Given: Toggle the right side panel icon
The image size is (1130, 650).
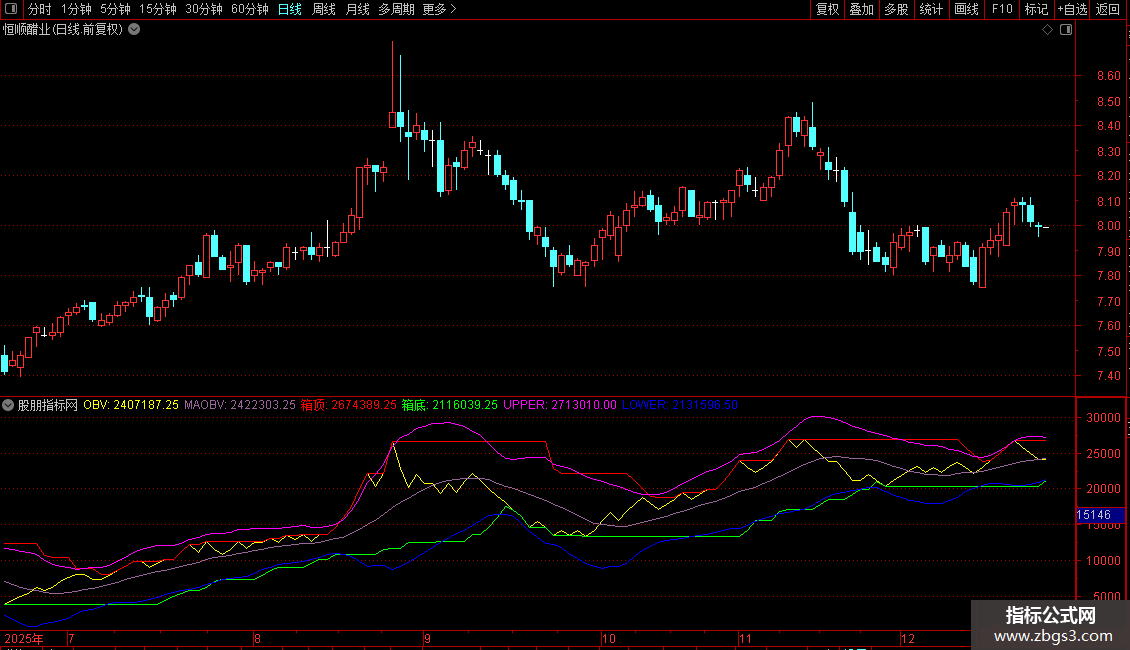Looking at the screenshot, I should click(1066, 30).
